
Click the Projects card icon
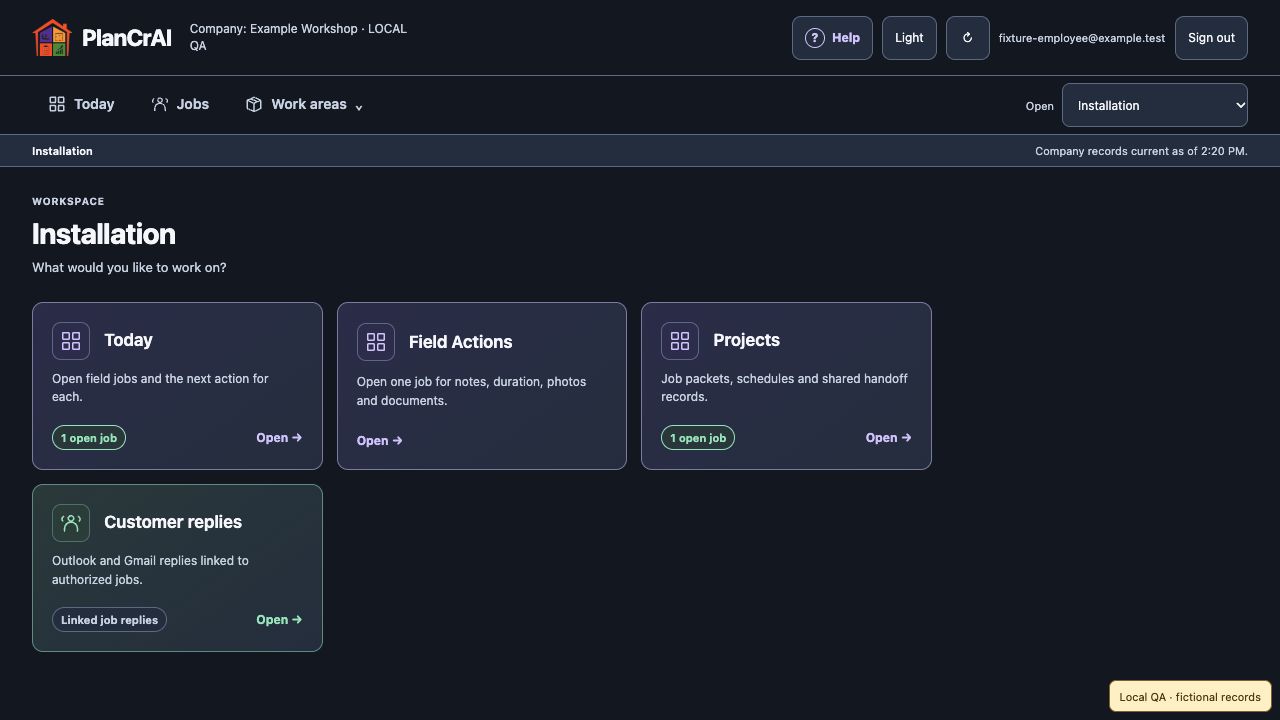click(x=680, y=341)
